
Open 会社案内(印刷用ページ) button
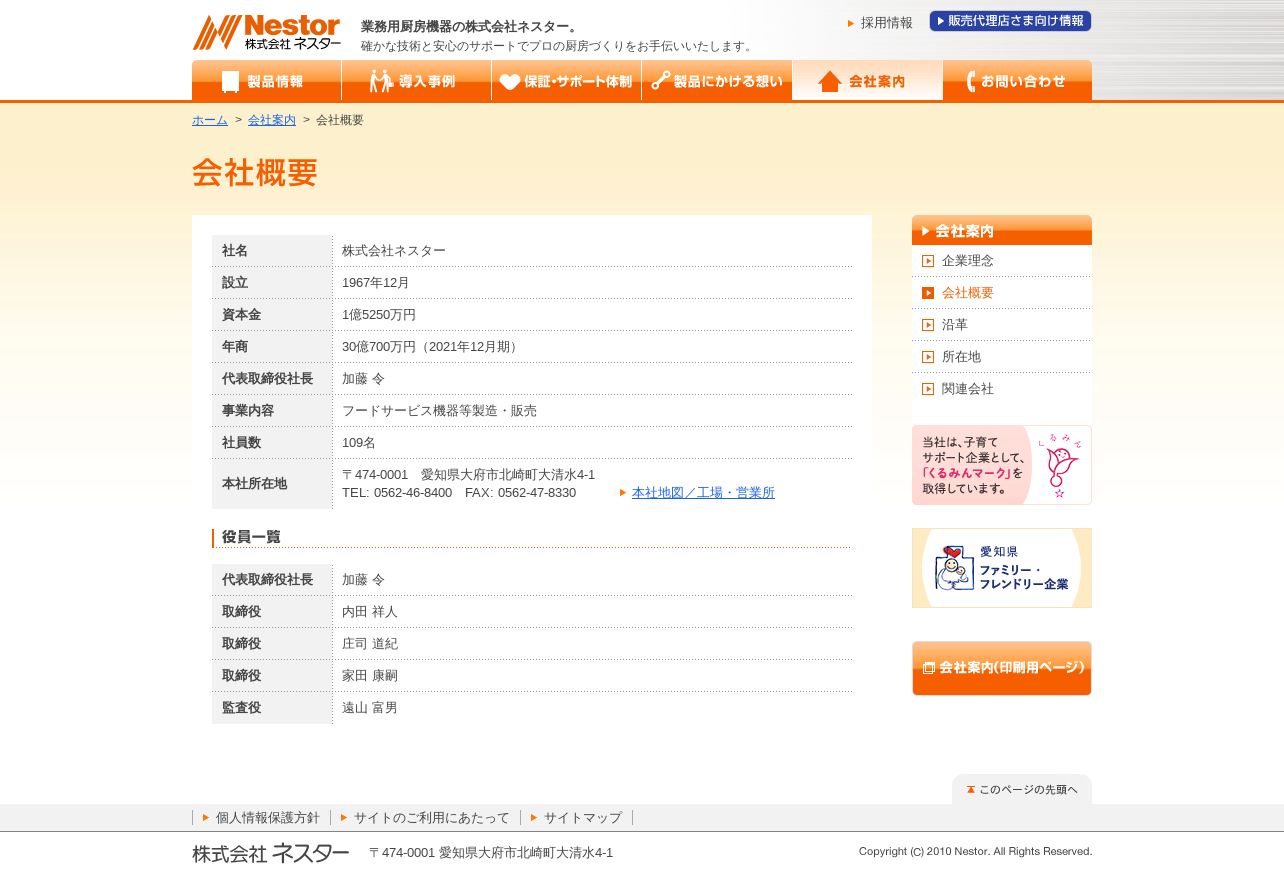coord(1001,668)
